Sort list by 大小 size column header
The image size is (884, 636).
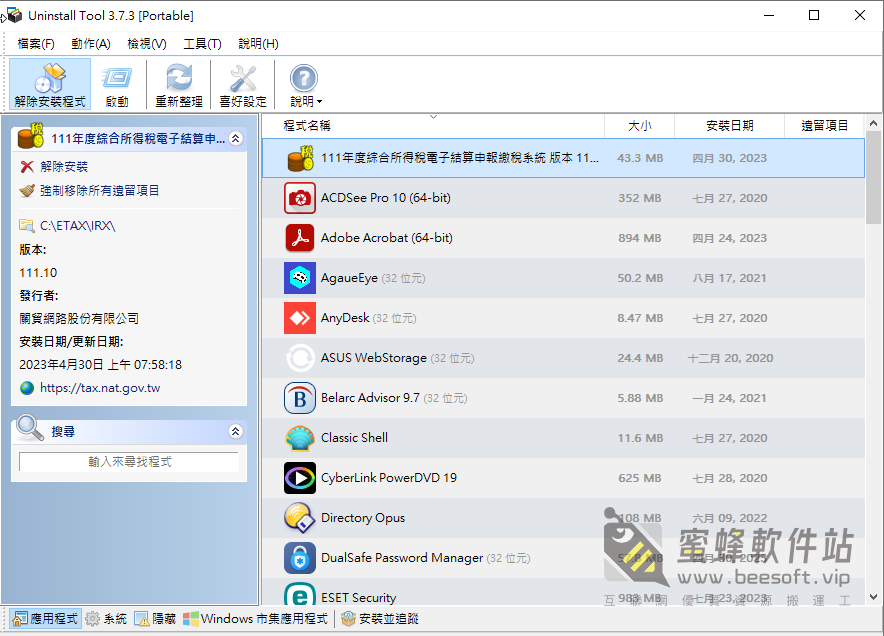coord(640,126)
